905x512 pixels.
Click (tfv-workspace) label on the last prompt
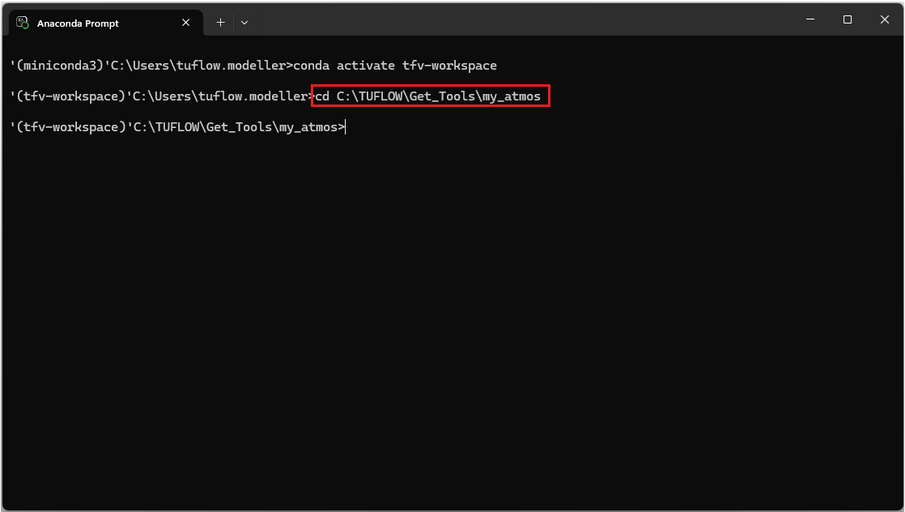click(68, 127)
